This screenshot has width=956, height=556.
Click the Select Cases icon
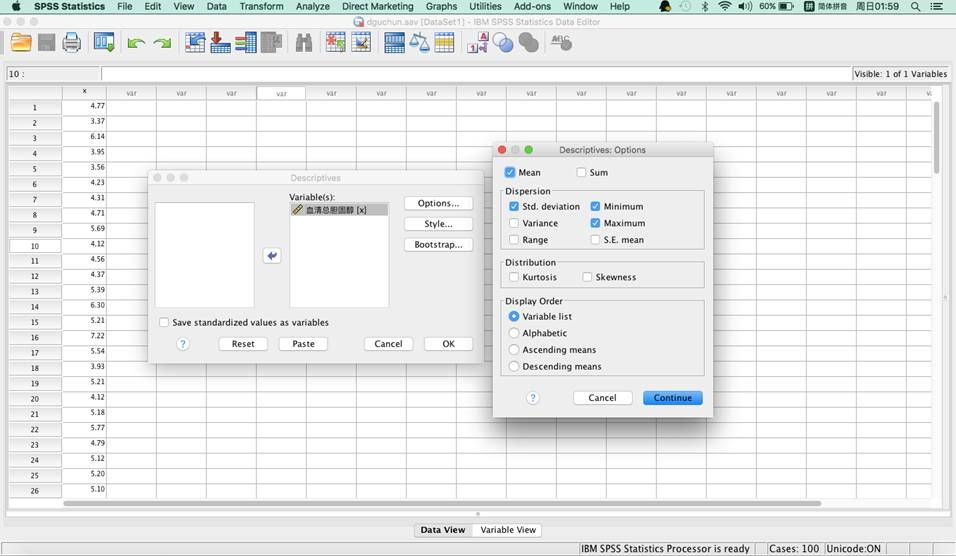coord(444,43)
